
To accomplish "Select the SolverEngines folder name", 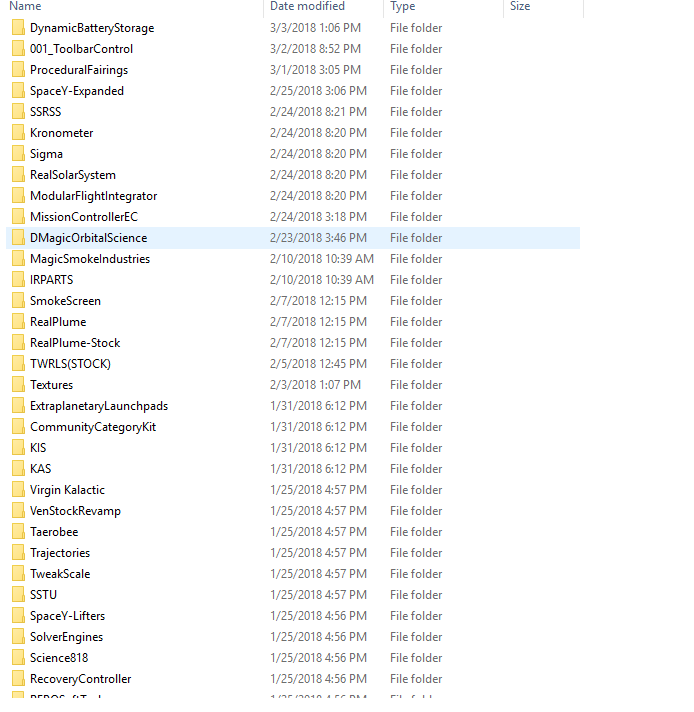I will [66, 637].
